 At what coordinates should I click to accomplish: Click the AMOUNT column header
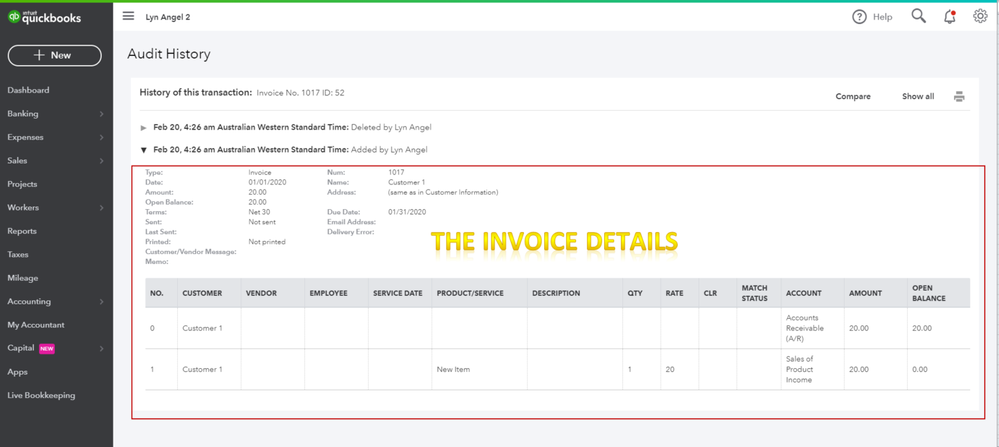coord(865,294)
